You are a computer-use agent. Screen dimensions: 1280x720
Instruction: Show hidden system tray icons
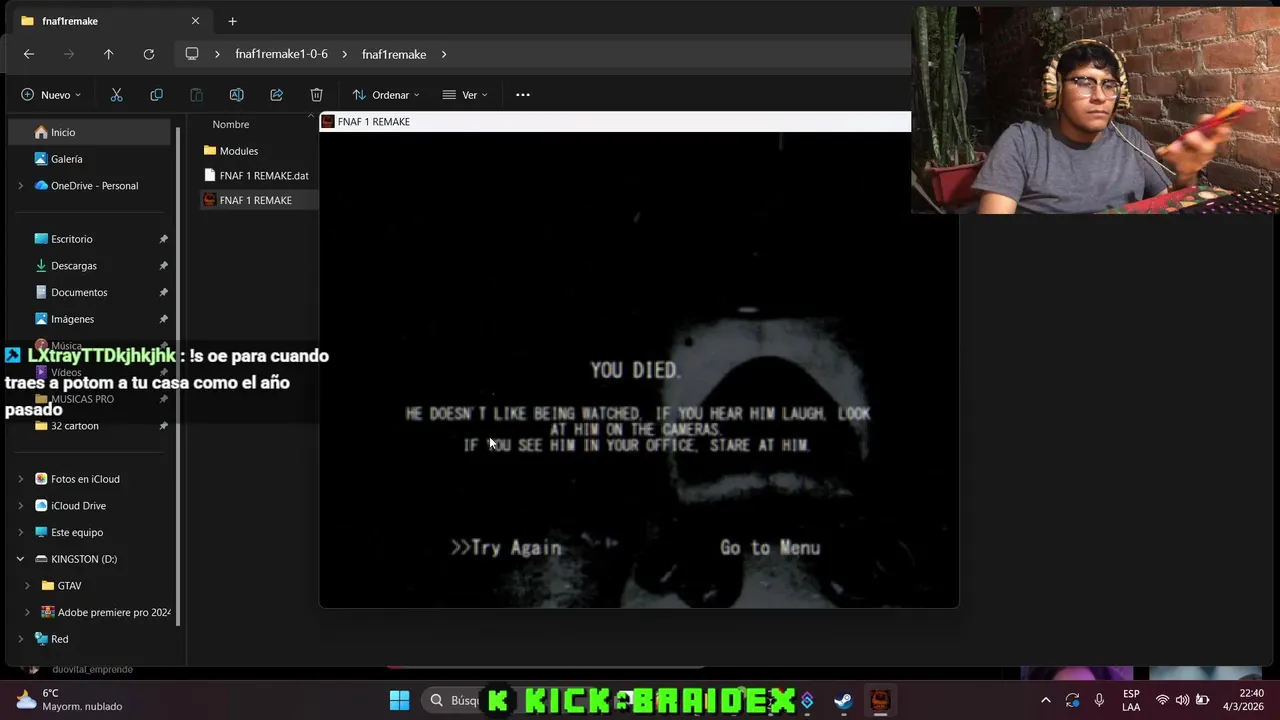[x=1046, y=700]
